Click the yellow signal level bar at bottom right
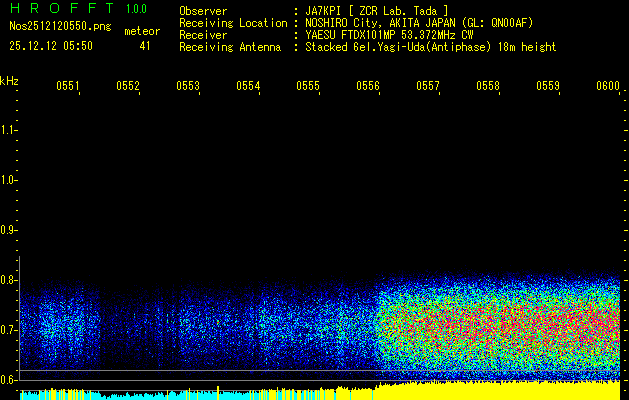The height and width of the screenshot is (400, 629). click(500, 391)
